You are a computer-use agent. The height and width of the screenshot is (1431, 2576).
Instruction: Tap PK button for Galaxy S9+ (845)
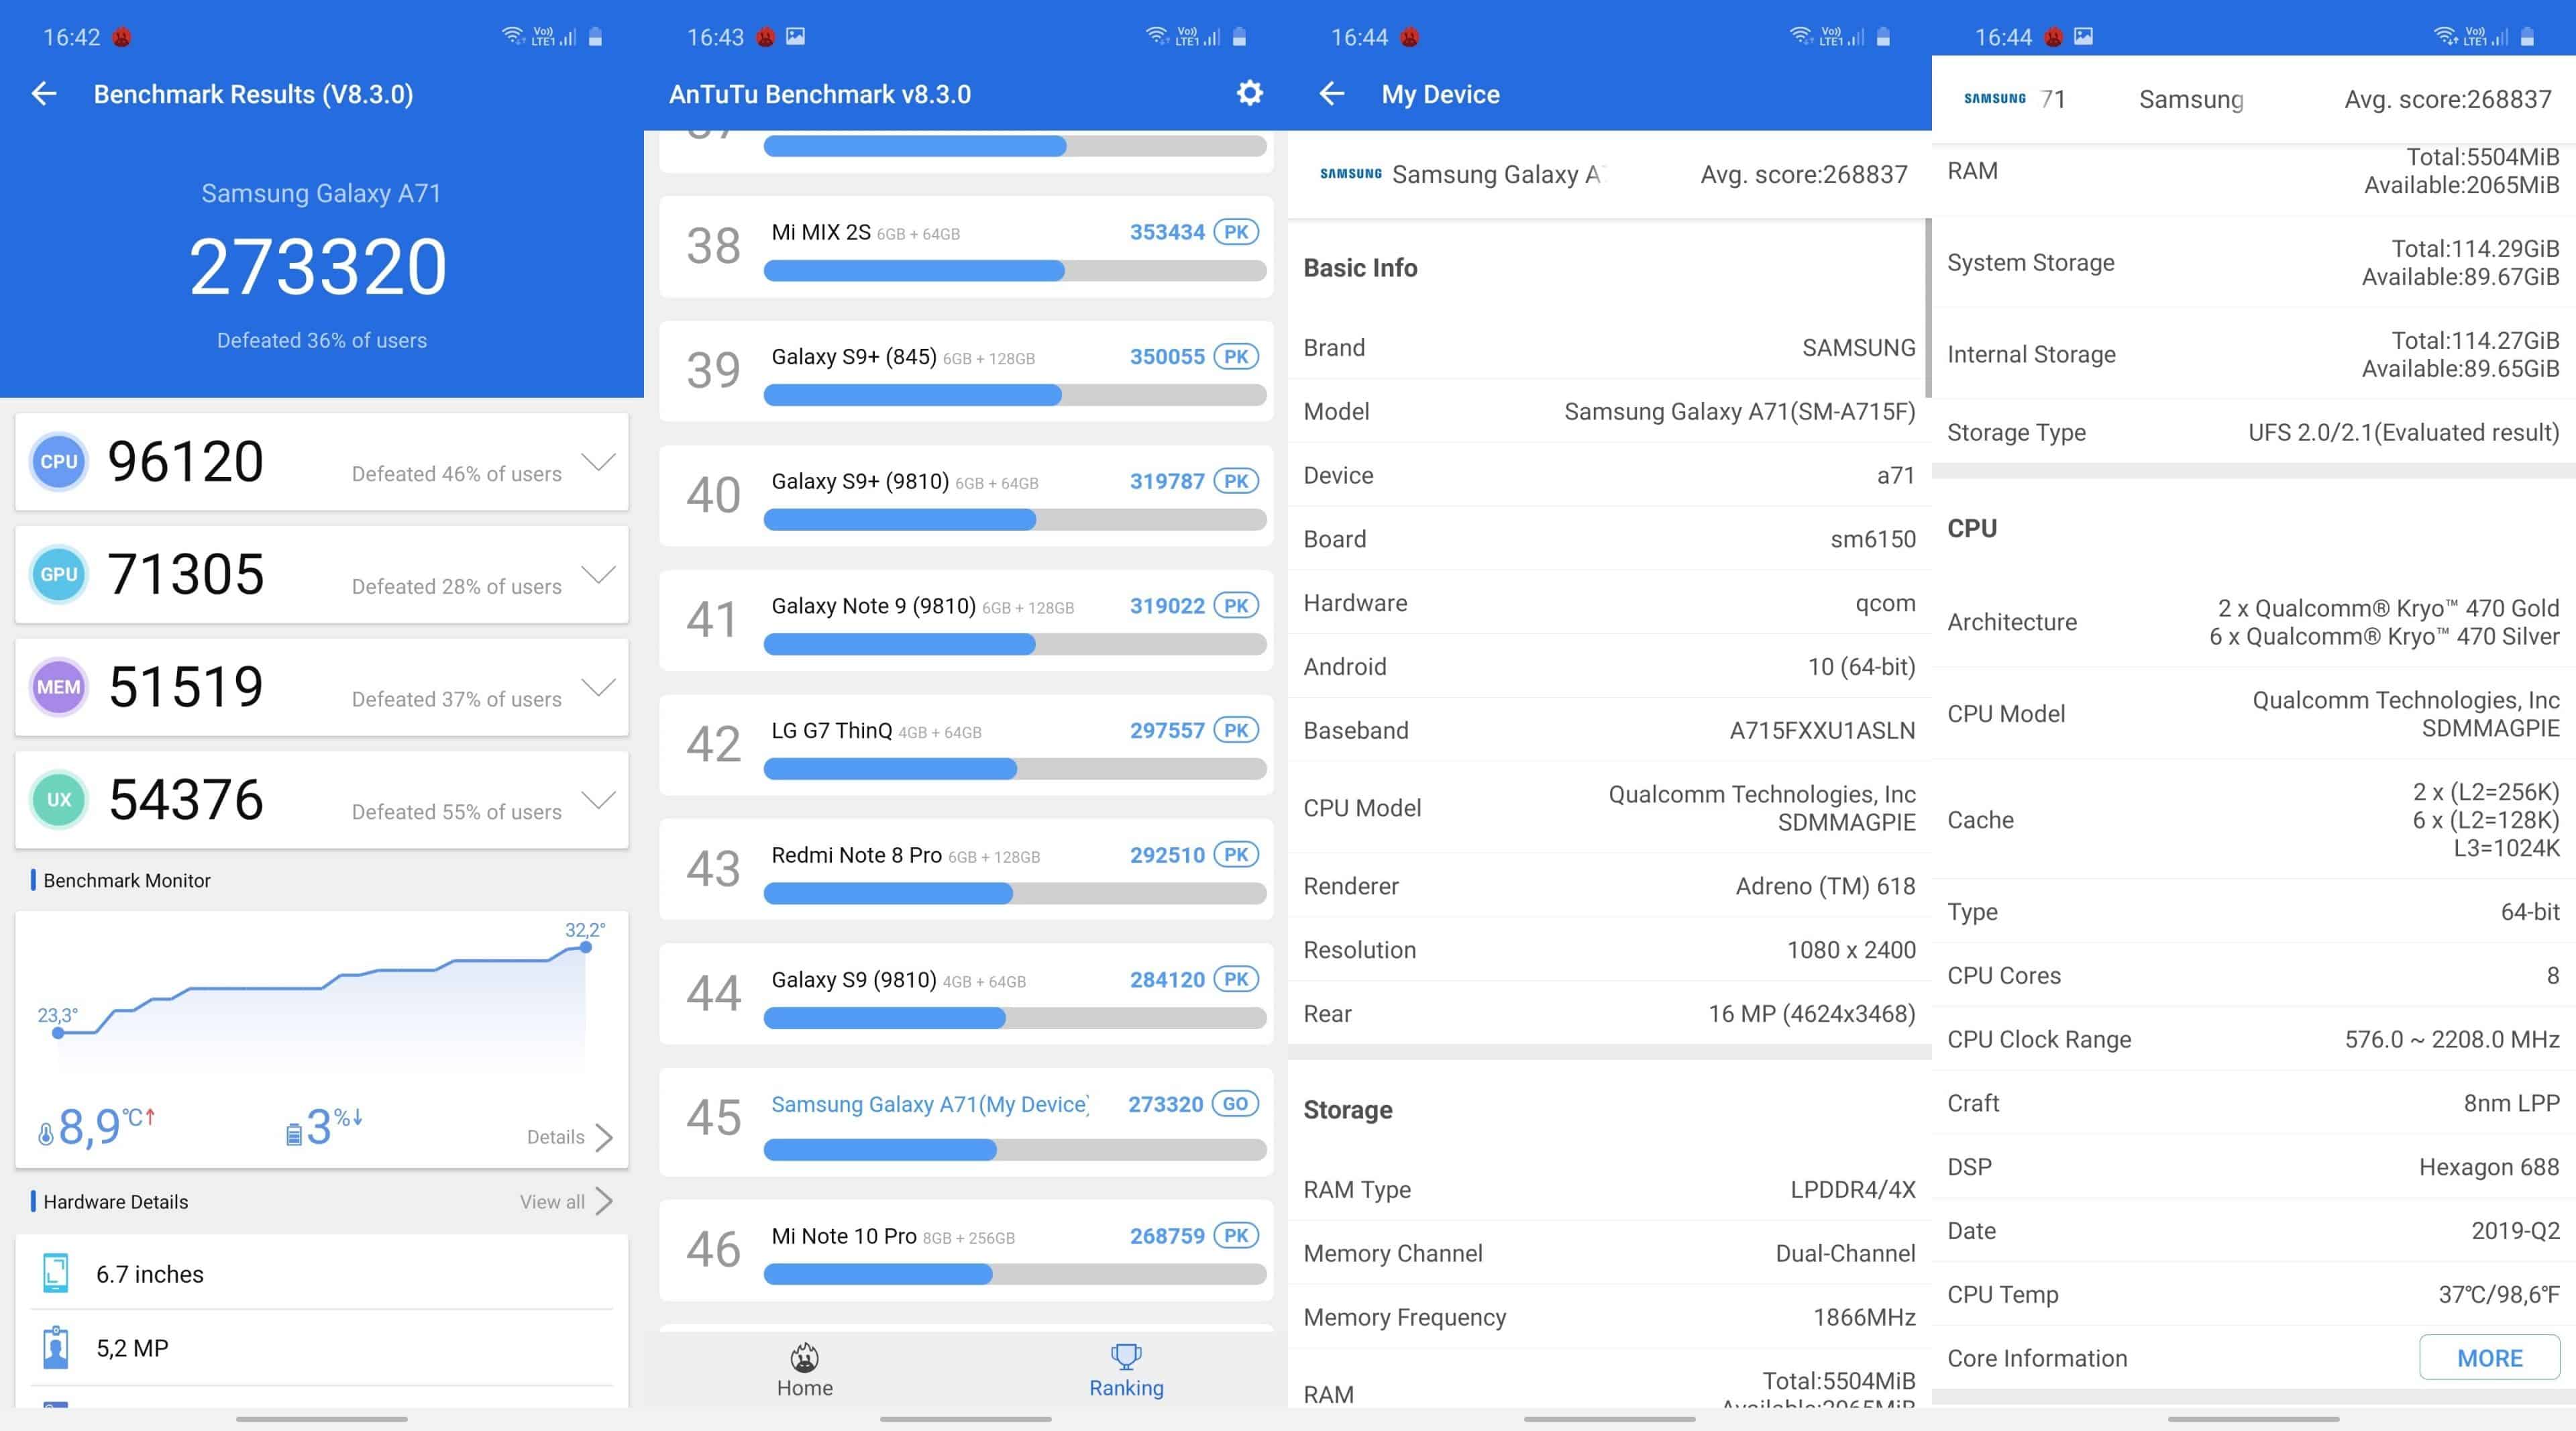coord(1236,357)
